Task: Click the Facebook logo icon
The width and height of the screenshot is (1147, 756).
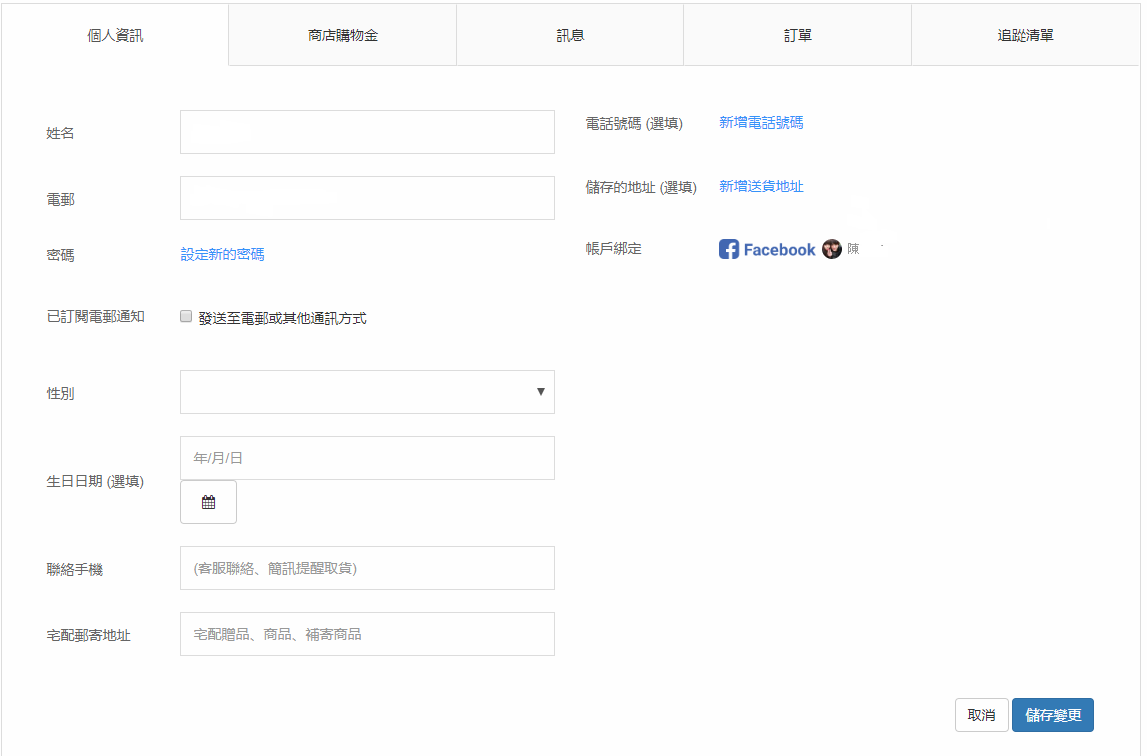Action: [x=729, y=250]
